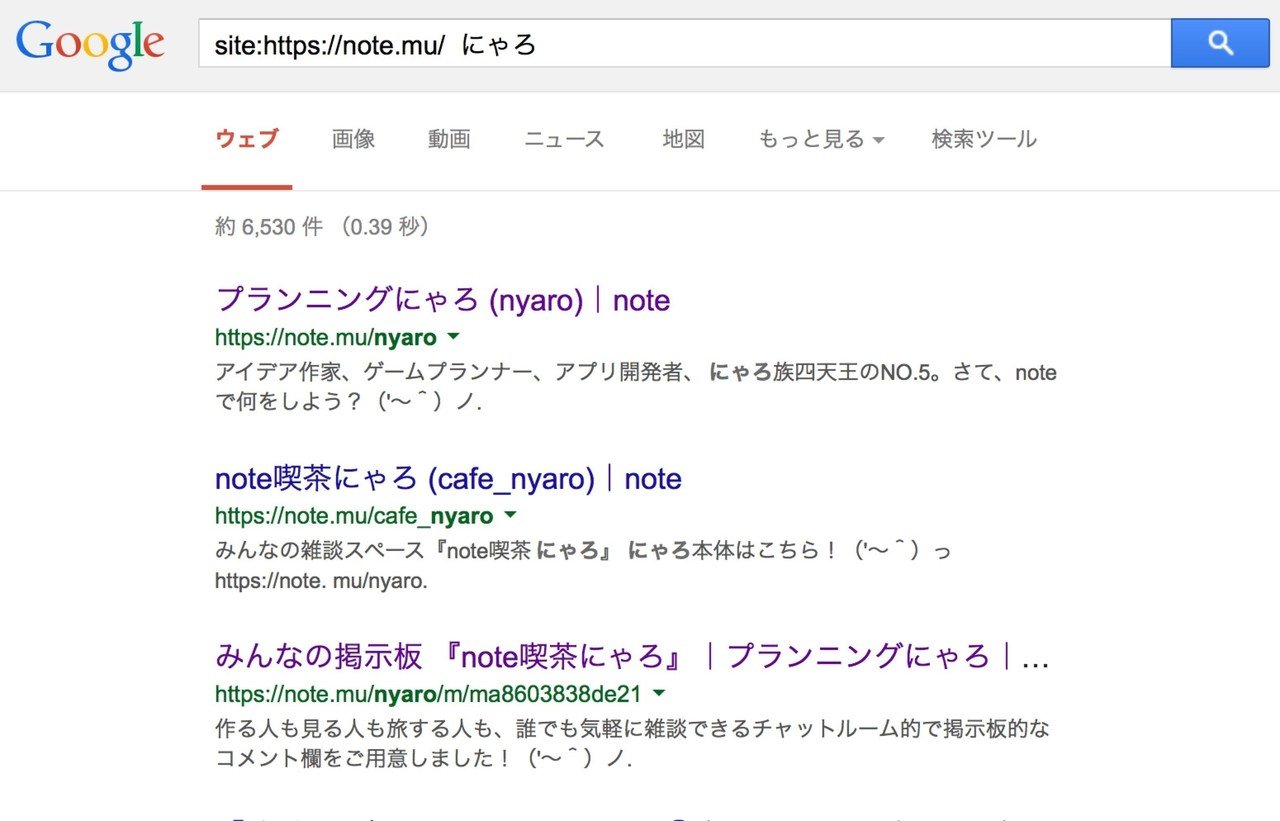
Task: Open result みんなの掲示板『note喫茶にゃろ』
Action: point(632,656)
